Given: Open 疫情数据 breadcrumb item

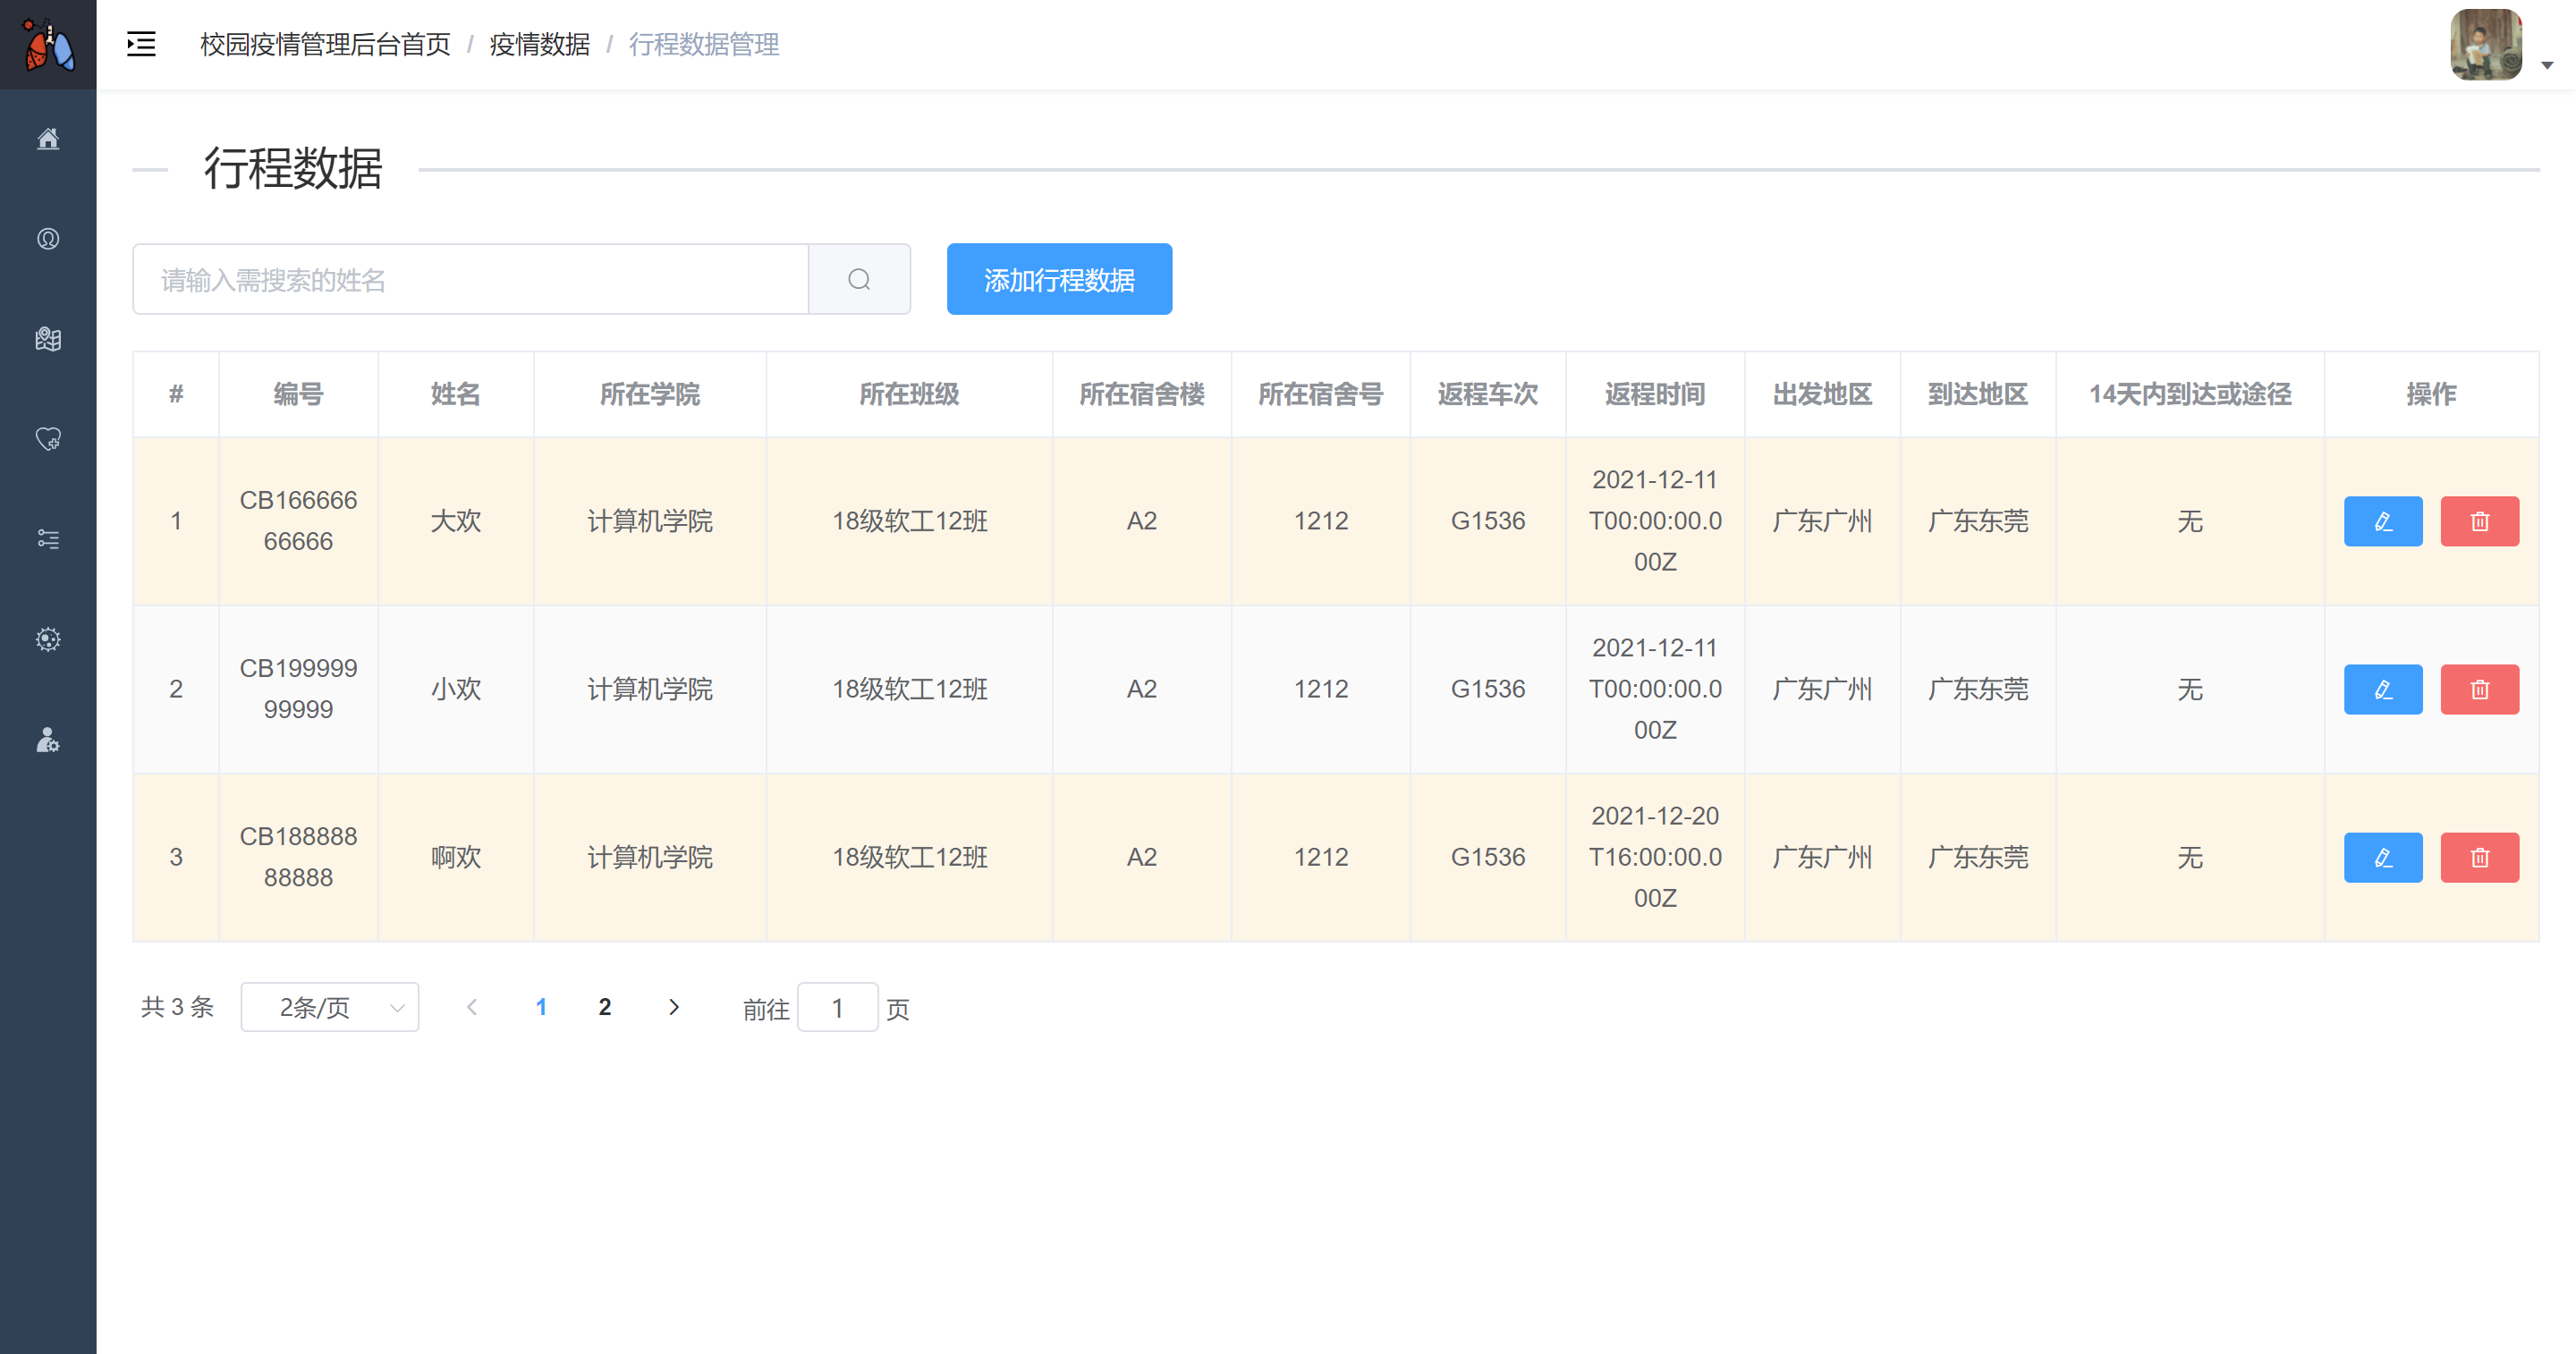Looking at the screenshot, I should pyautogui.click(x=539, y=44).
